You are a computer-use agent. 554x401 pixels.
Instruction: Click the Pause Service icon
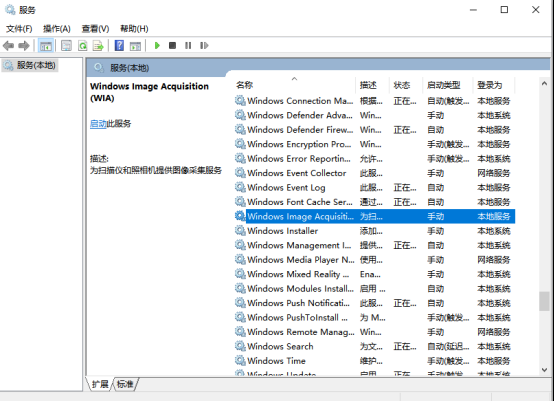coord(188,46)
